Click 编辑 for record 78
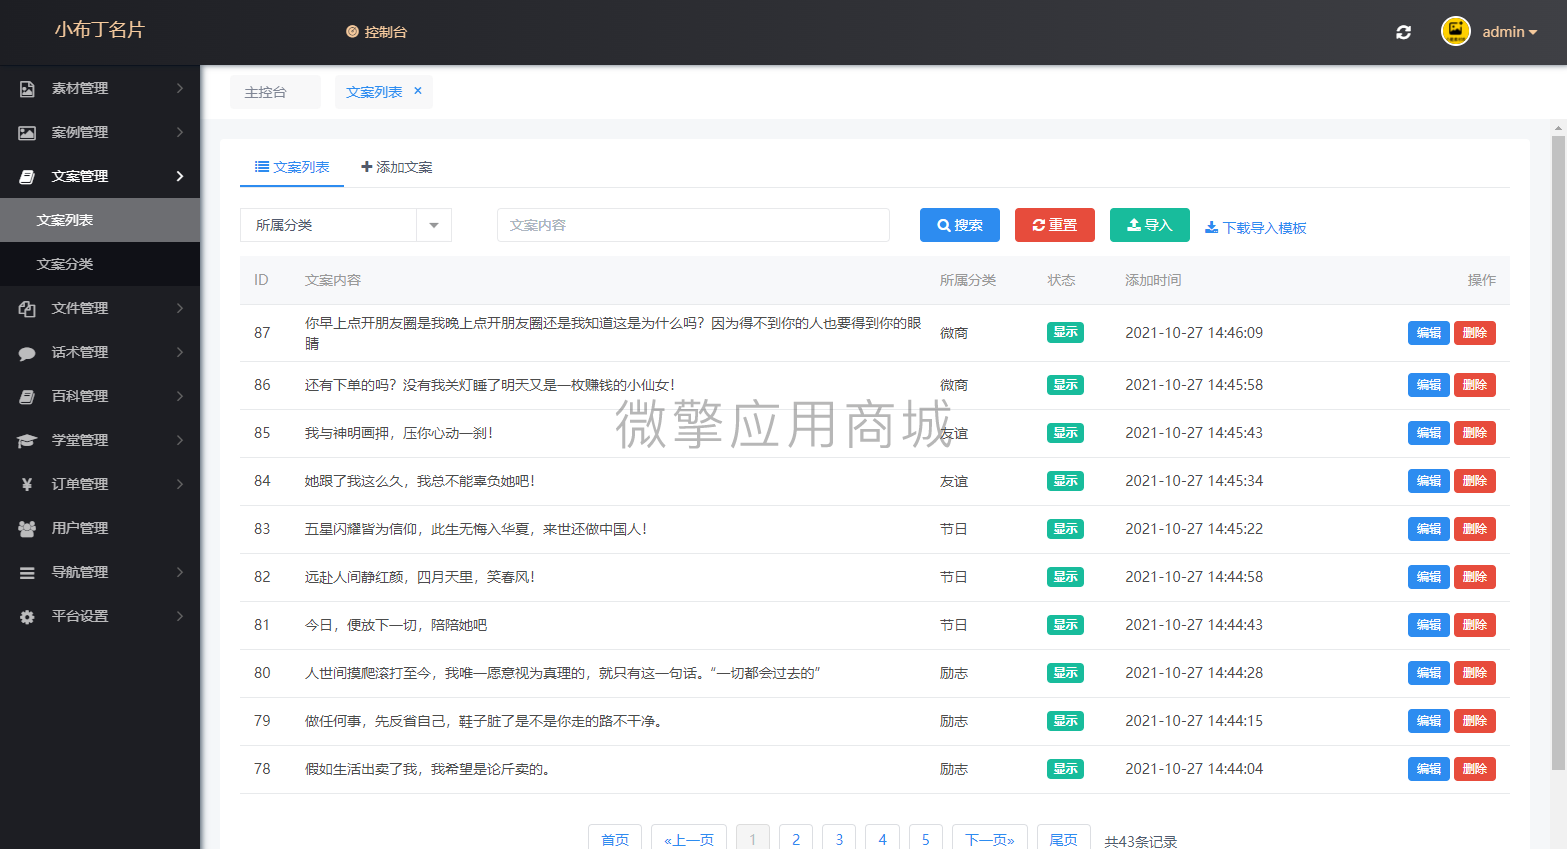 pyautogui.click(x=1428, y=769)
